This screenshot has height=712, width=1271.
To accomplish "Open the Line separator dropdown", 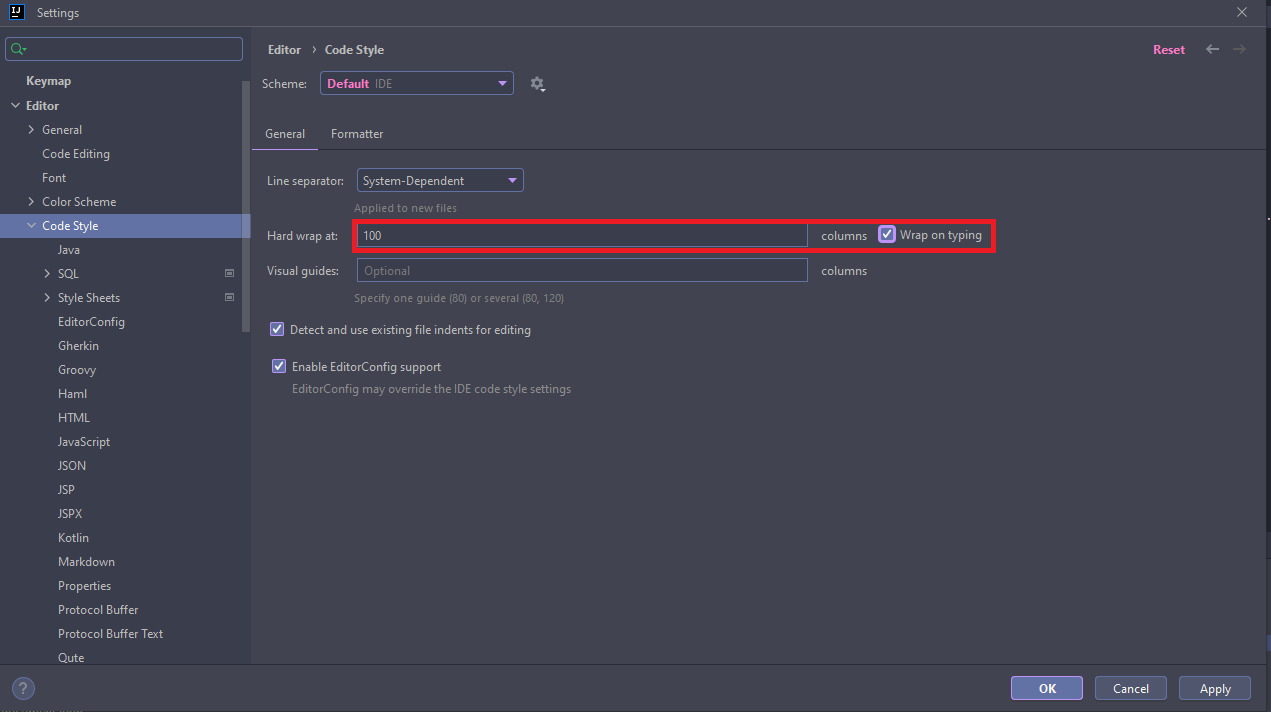I will point(440,181).
